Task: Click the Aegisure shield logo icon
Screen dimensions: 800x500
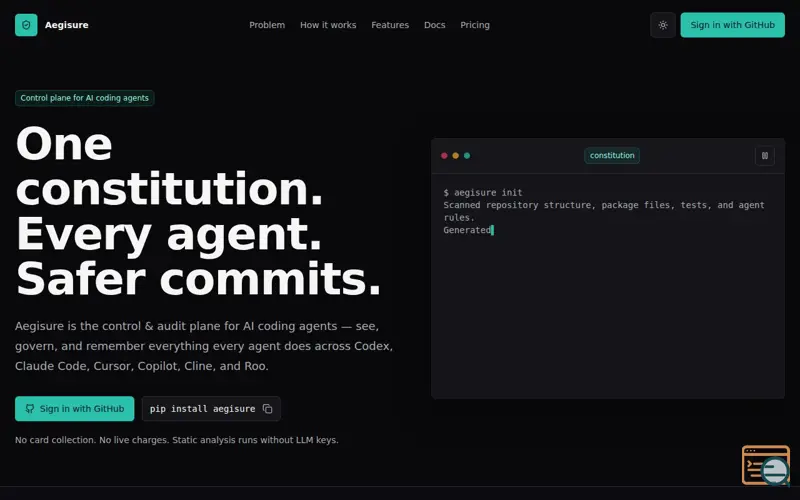Action: pos(26,25)
